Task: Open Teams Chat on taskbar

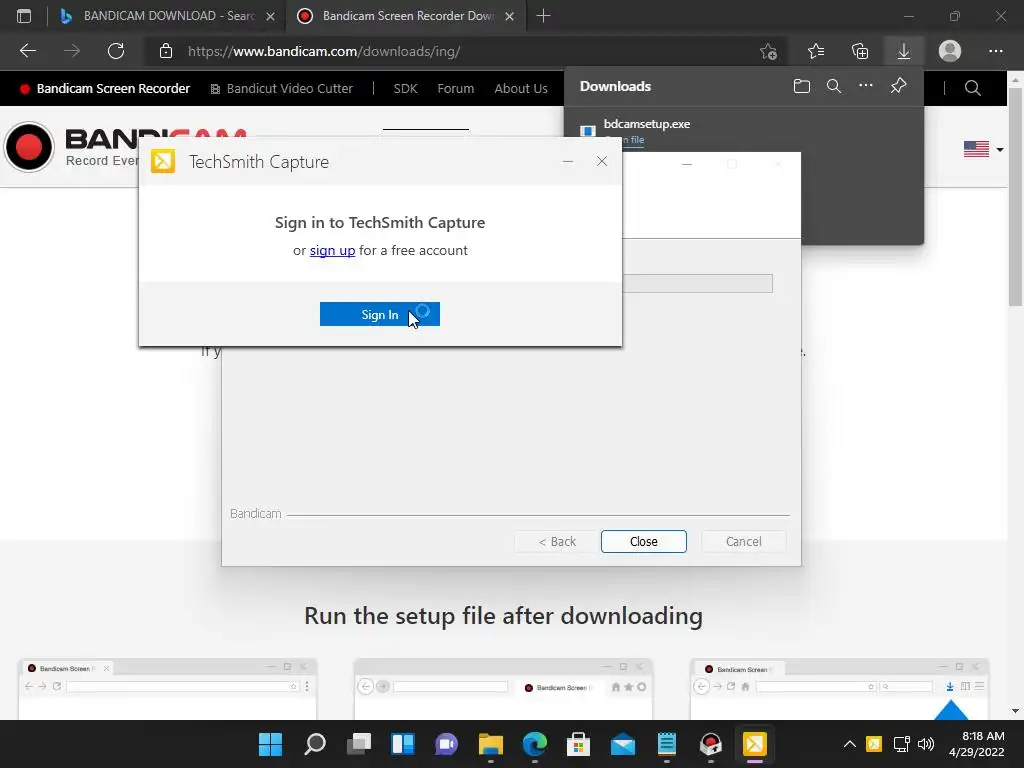Action: 447,744
